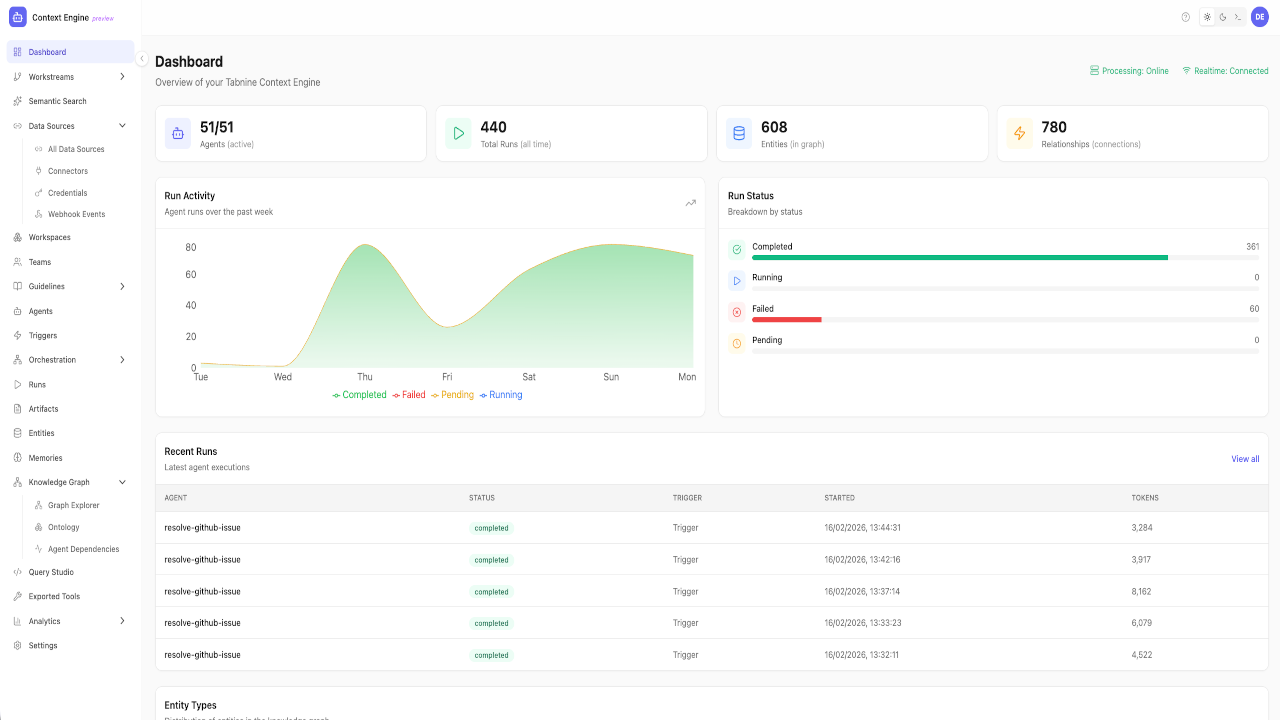Open the terminal theme icon in header
1280x720 pixels.
pyautogui.click(x=1237, y=17)
